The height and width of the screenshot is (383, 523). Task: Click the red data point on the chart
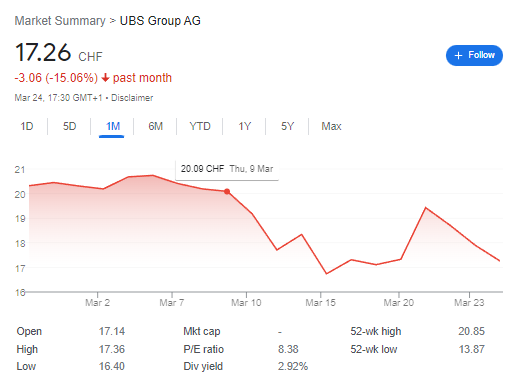point(227,192)
